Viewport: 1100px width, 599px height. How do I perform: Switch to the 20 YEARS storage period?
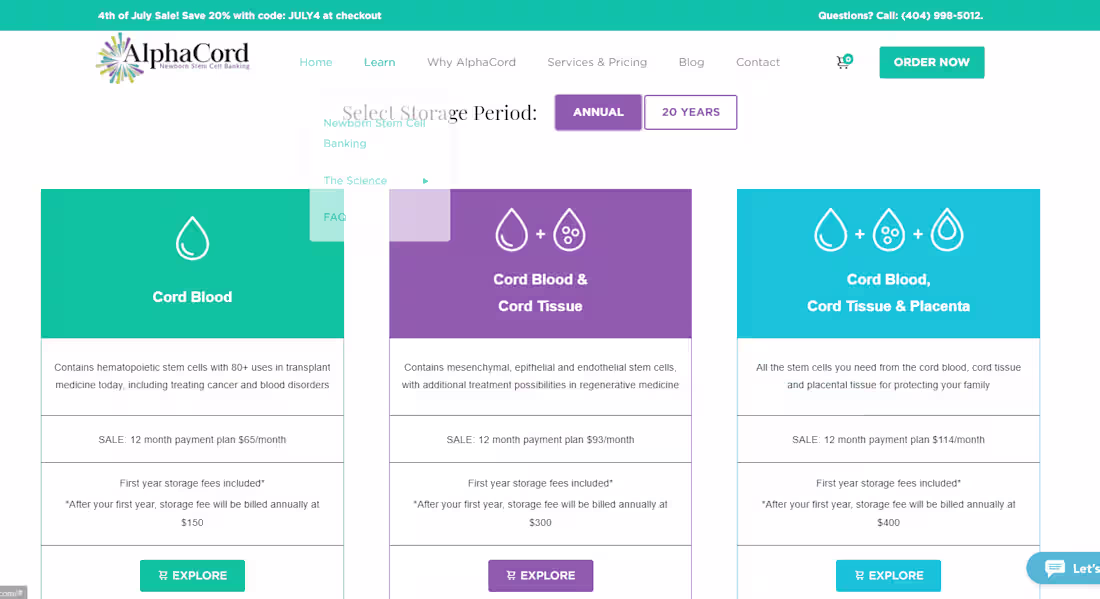[x=690, y=112]
